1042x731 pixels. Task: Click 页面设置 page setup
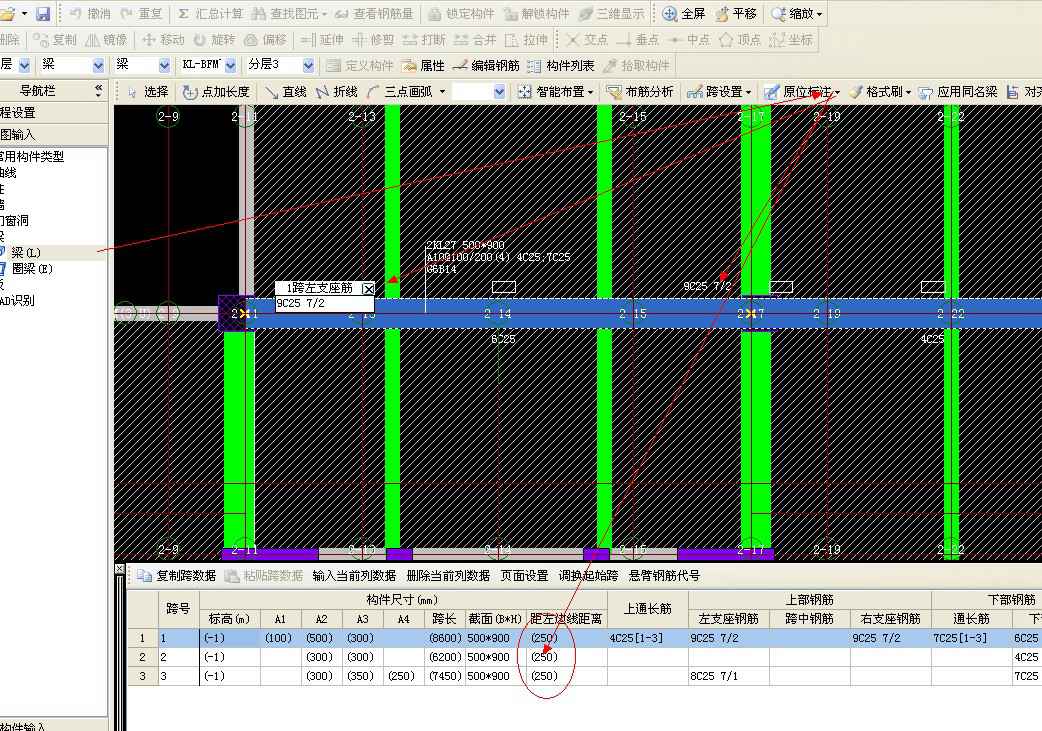[x=524, y=575]
